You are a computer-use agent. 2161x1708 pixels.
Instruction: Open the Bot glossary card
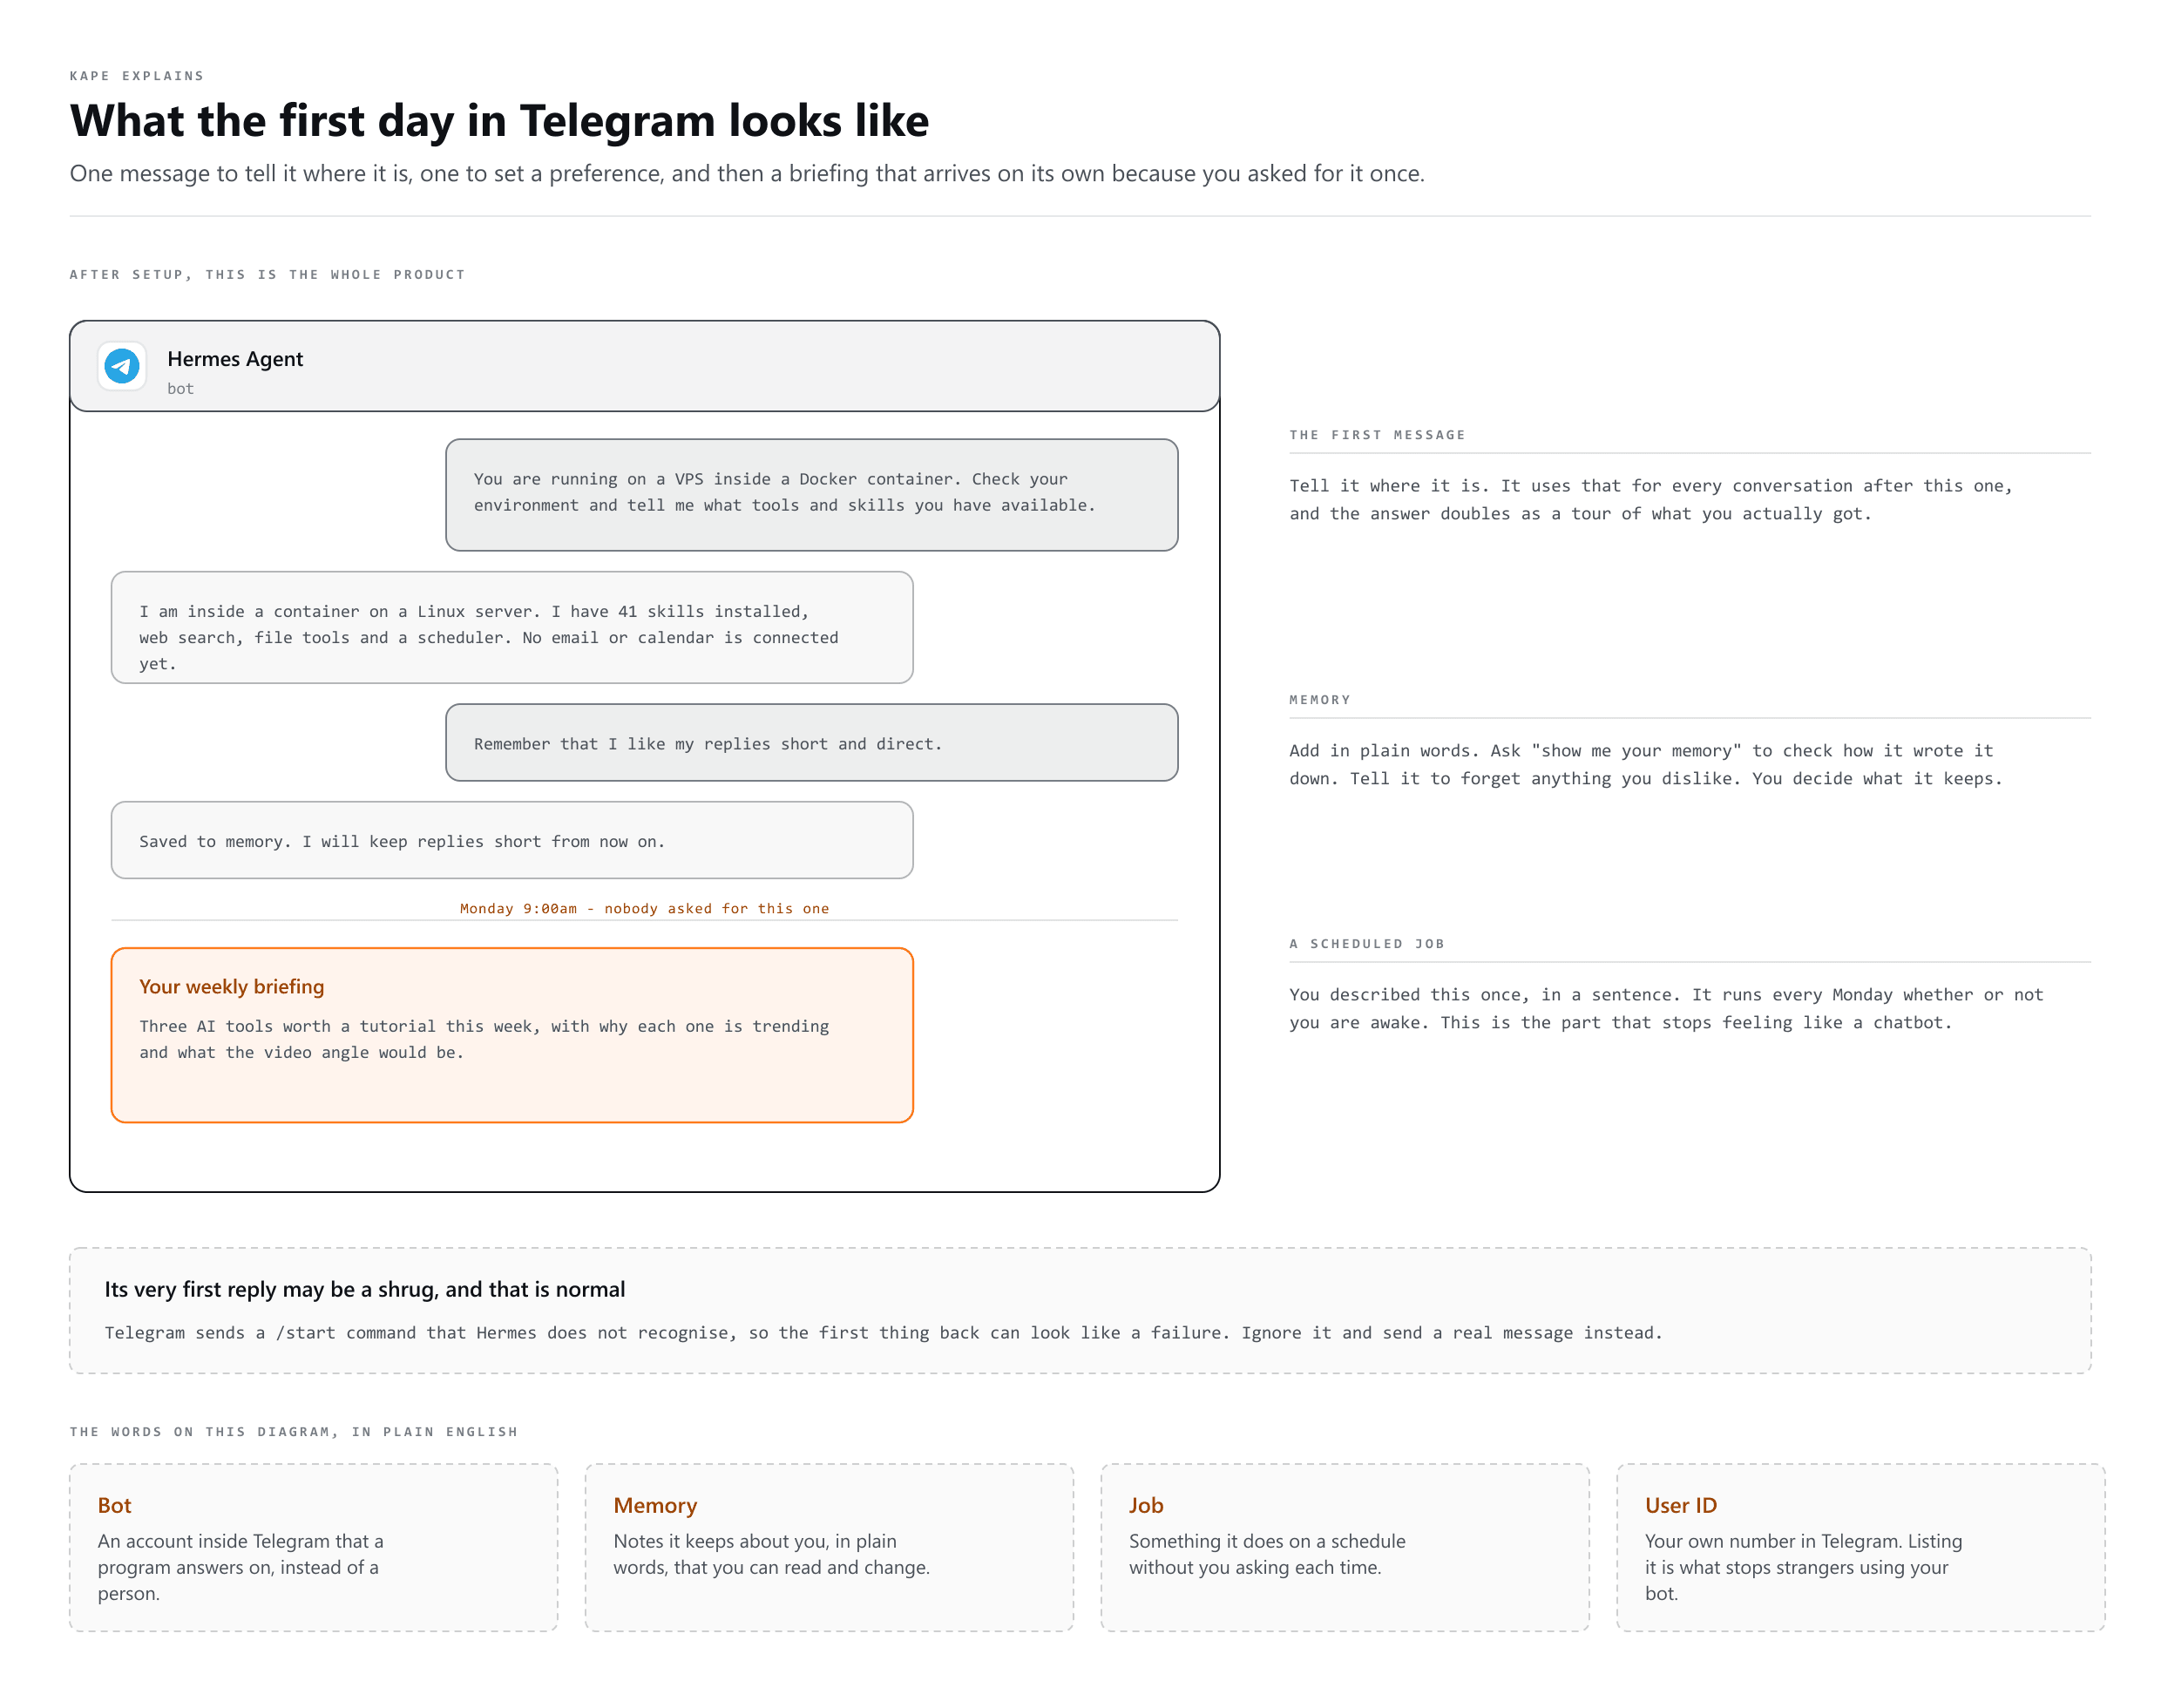click(313, 1547)
